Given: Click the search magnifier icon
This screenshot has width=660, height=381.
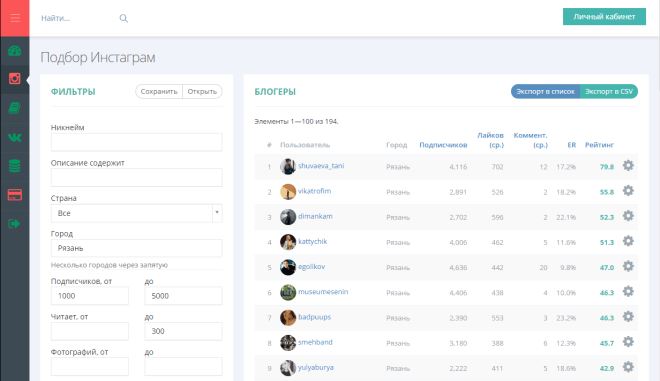Looking at the screenshot, I should (x=123, y=18).
